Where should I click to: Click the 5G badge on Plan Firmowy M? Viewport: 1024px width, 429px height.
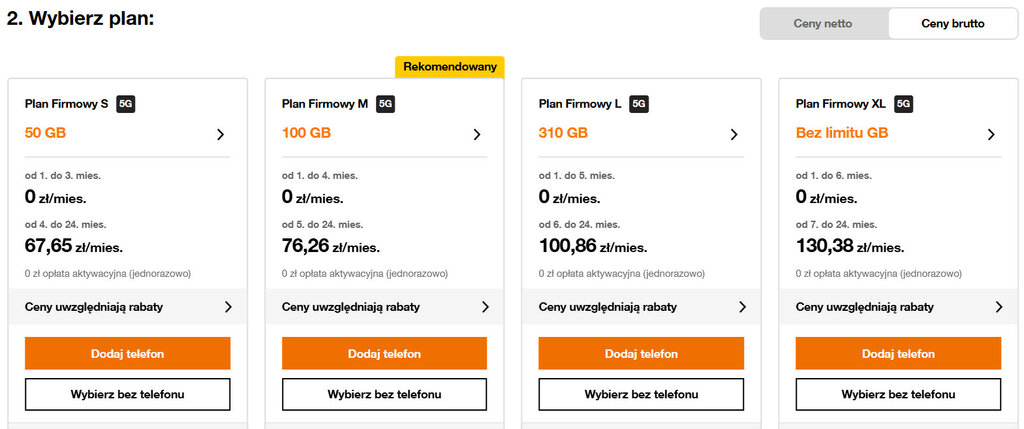[x=385, y=103]
